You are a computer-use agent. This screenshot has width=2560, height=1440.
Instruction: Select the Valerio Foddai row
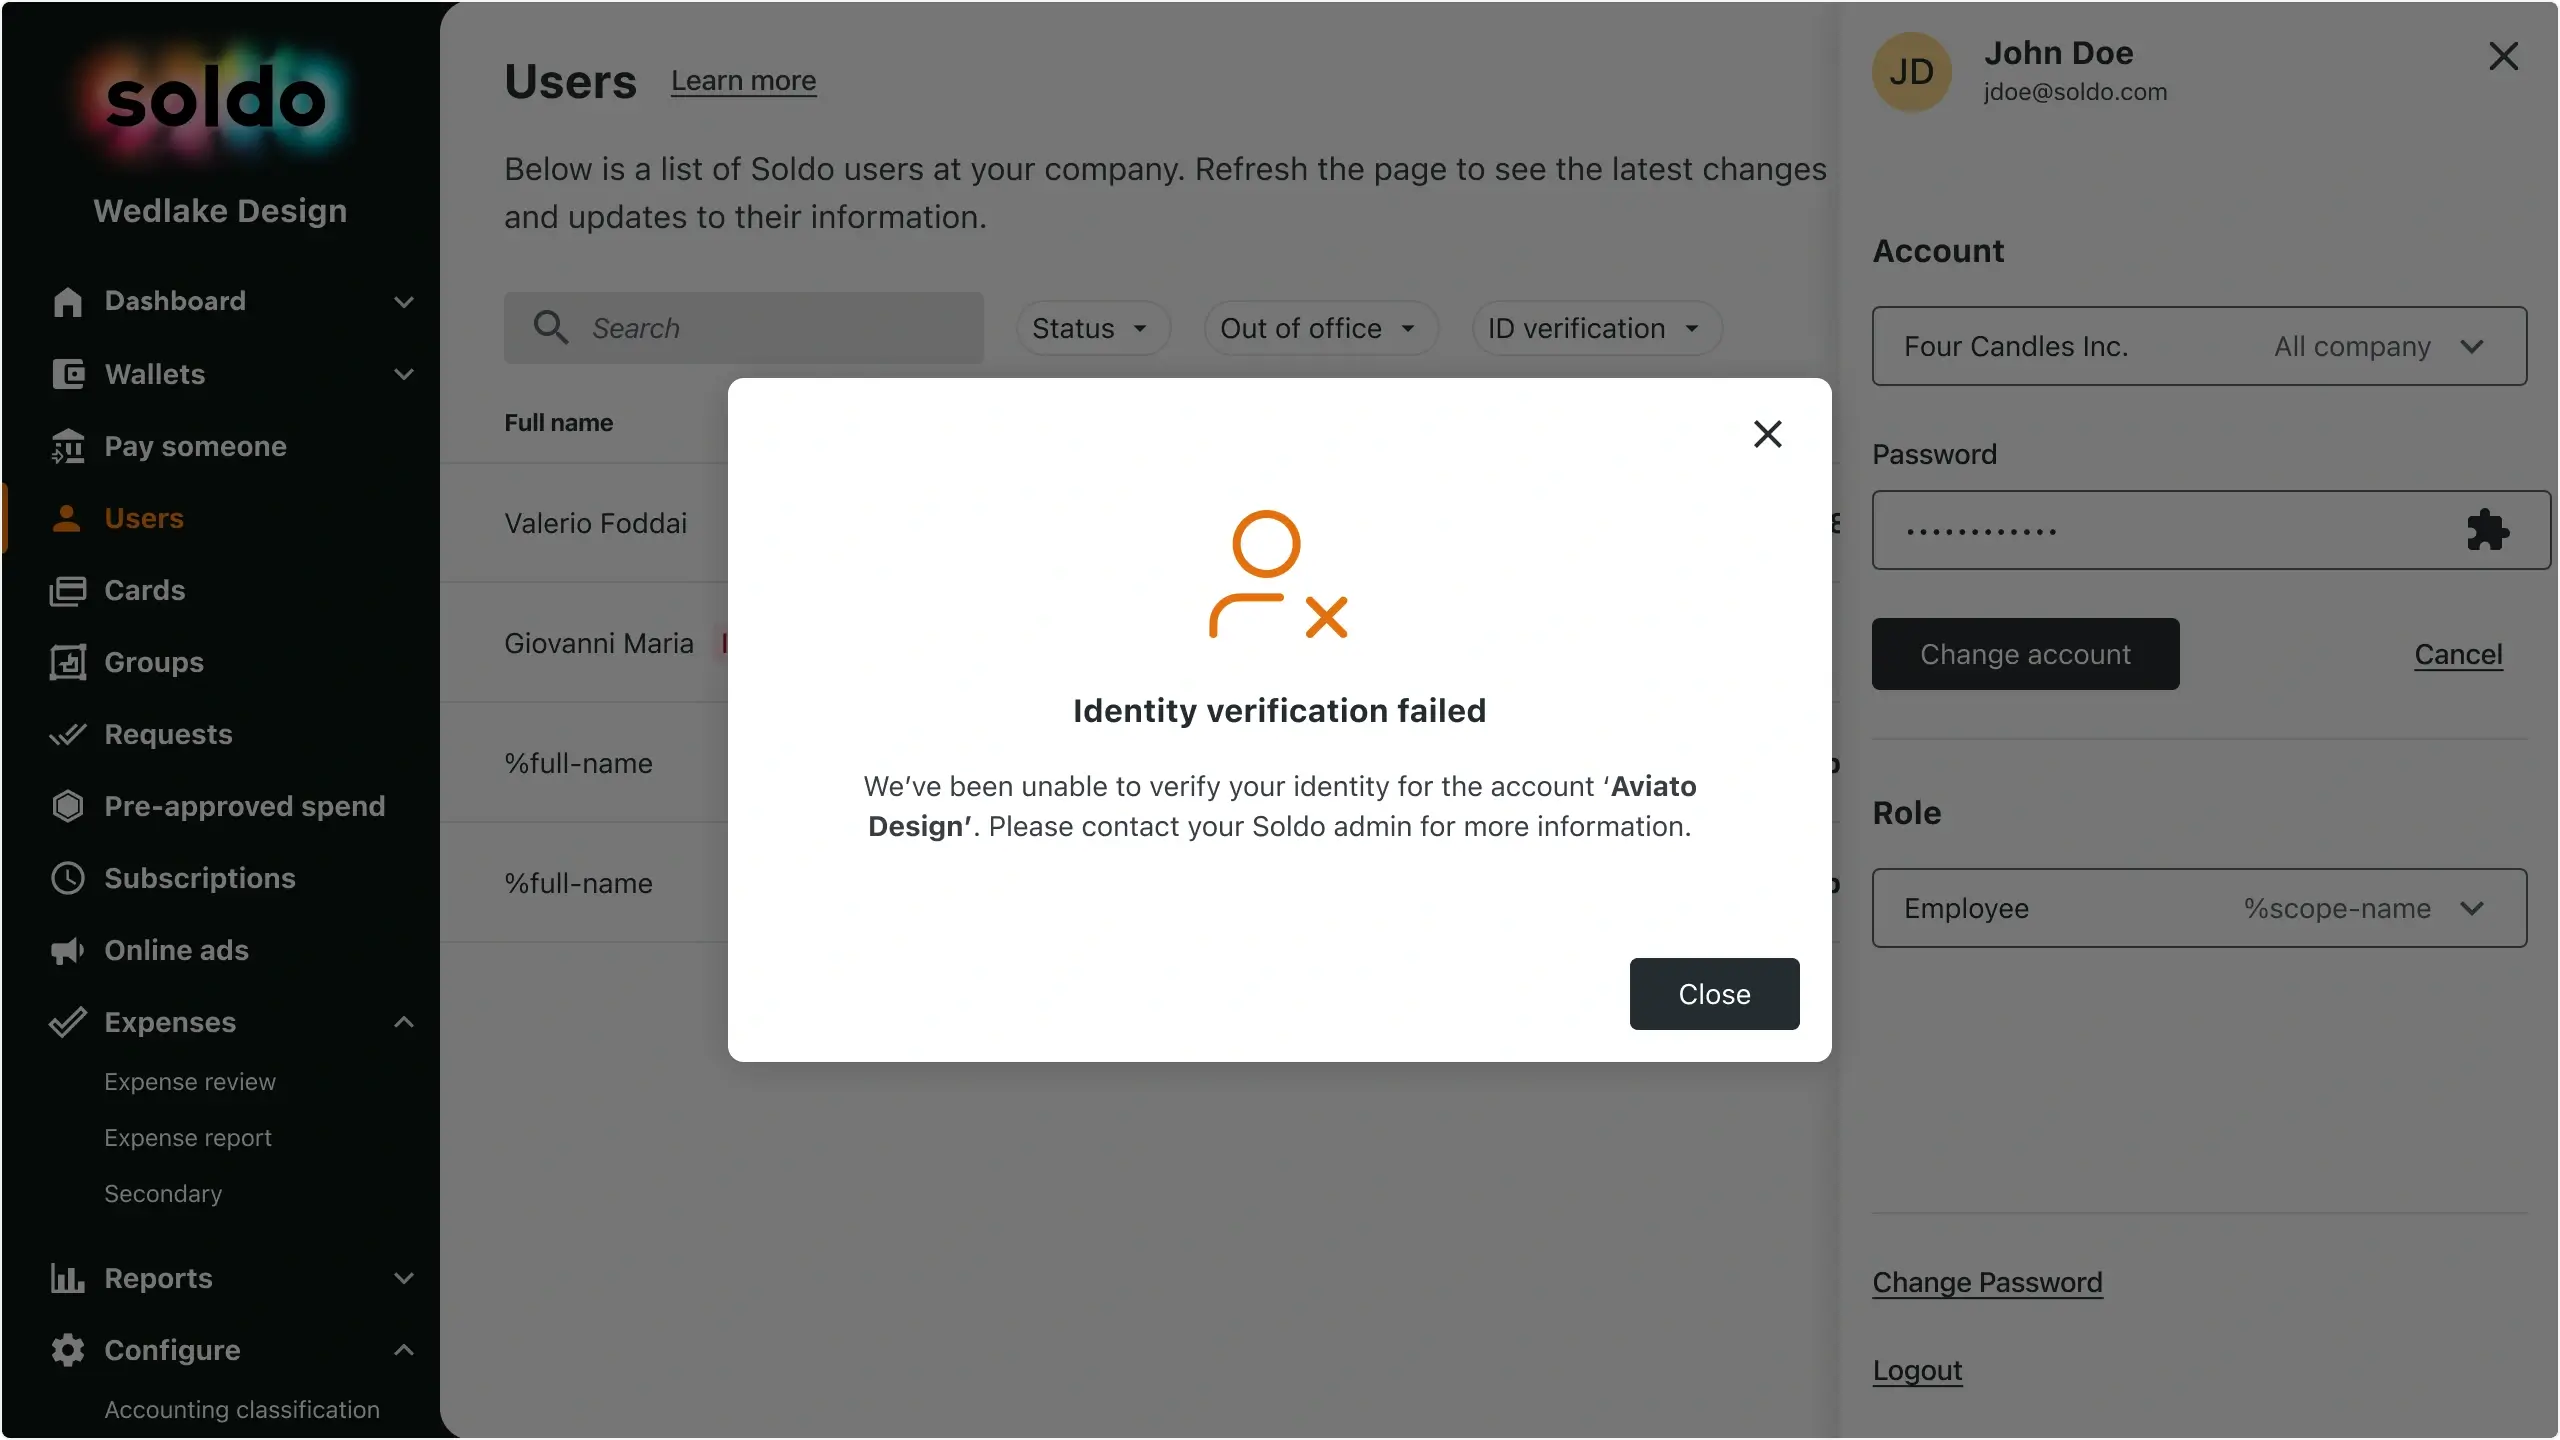point(596,523)
